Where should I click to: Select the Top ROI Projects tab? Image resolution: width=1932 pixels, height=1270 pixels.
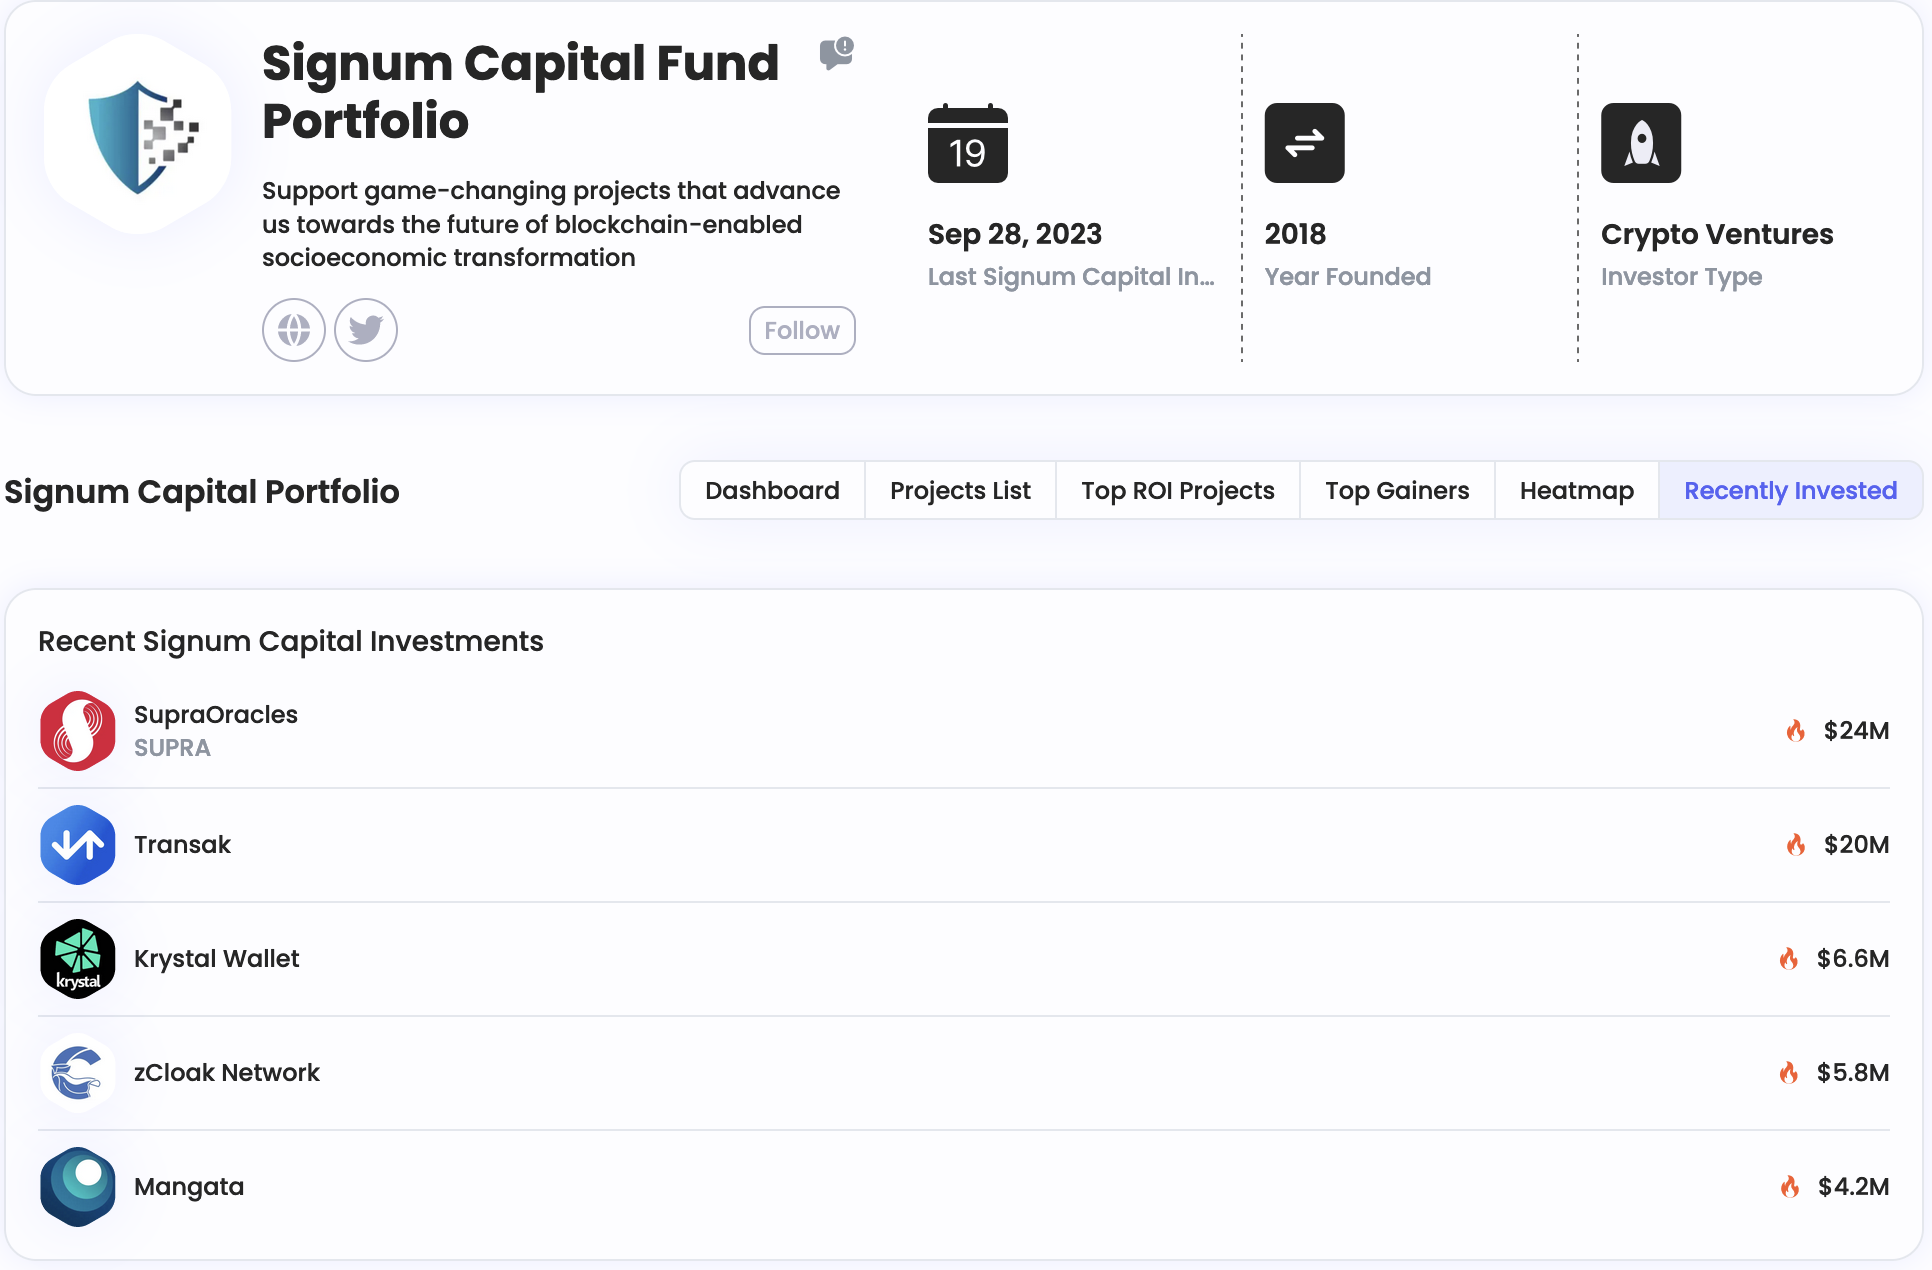[1178, 491]
